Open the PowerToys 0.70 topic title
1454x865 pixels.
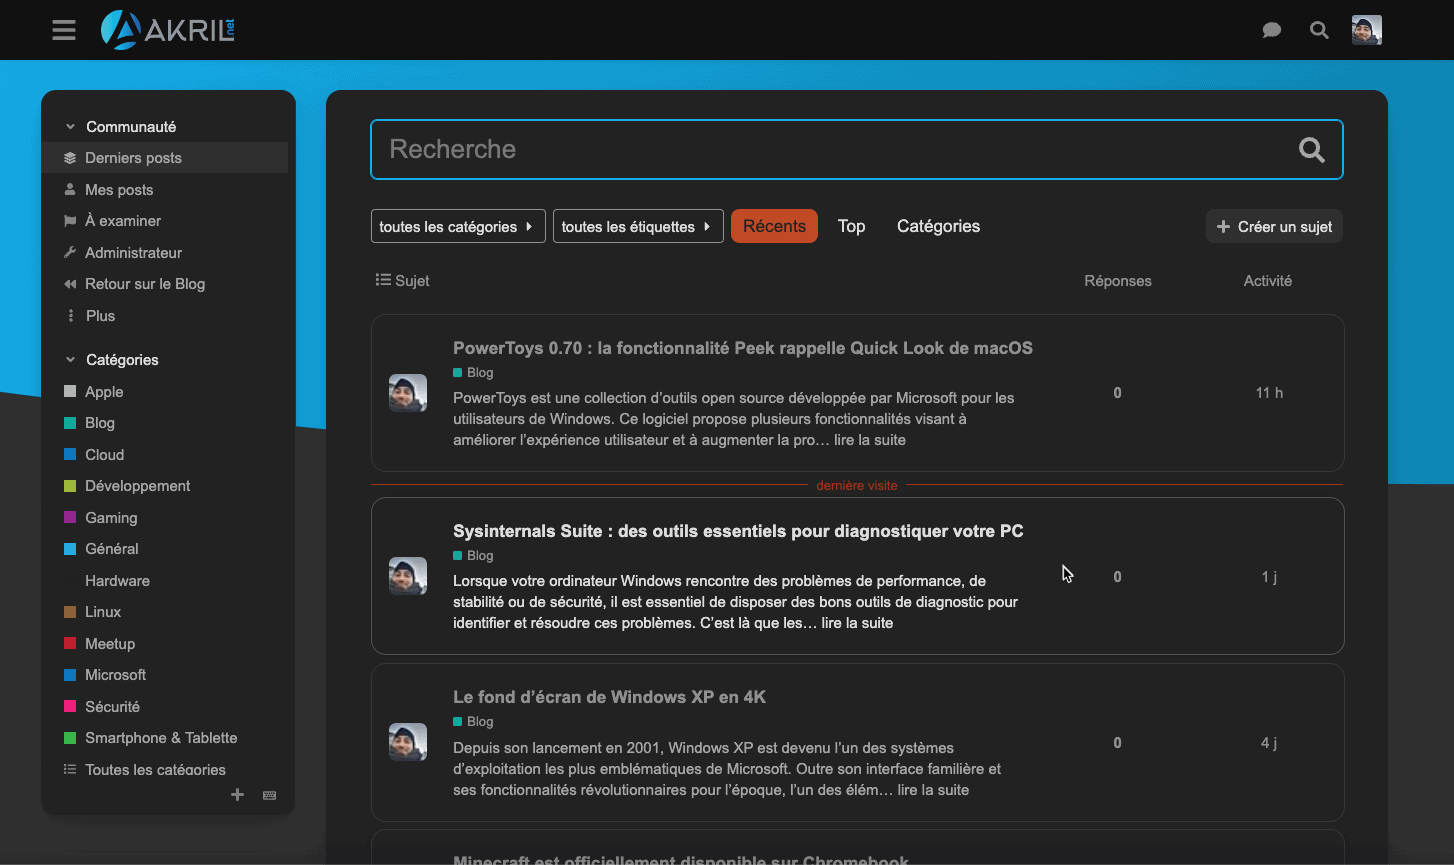(743, 348)
